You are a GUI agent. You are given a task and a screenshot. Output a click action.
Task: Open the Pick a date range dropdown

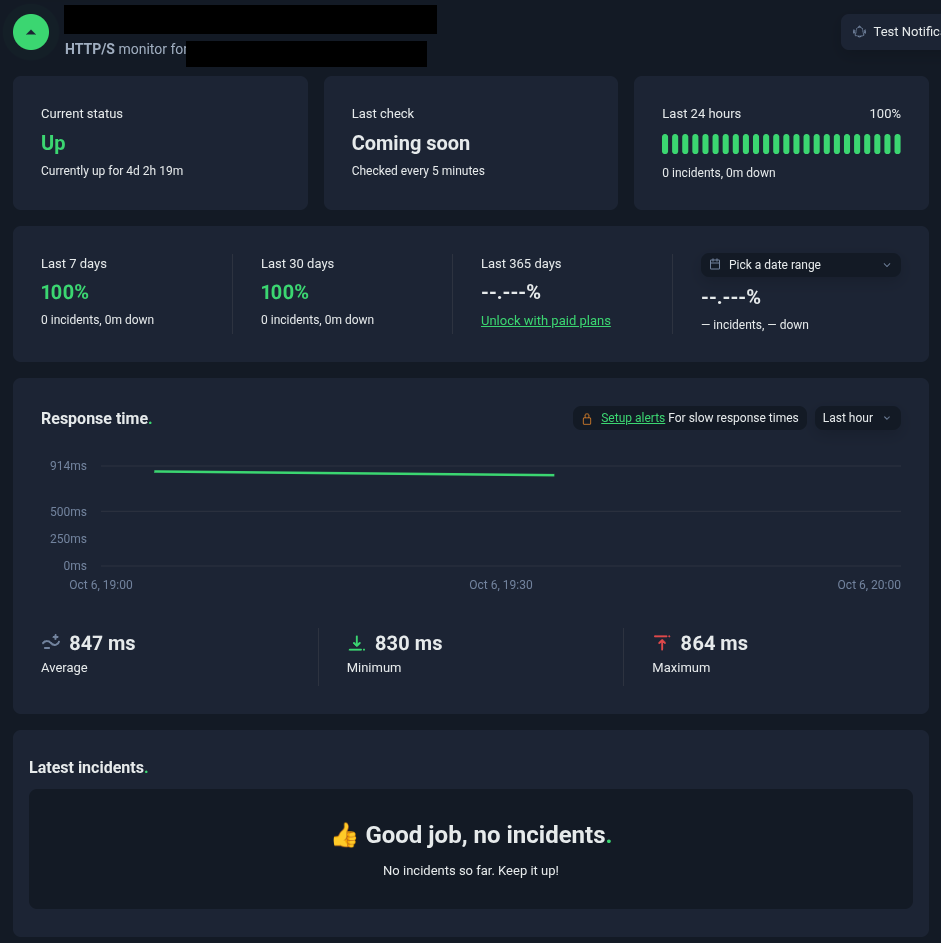coord(800,265)
